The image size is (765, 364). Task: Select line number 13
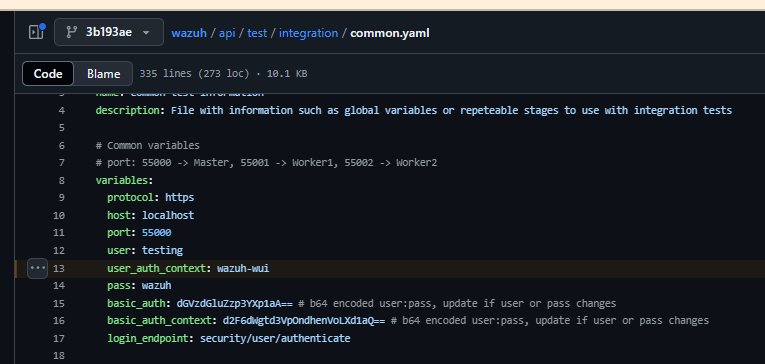(x=59, y=268)
